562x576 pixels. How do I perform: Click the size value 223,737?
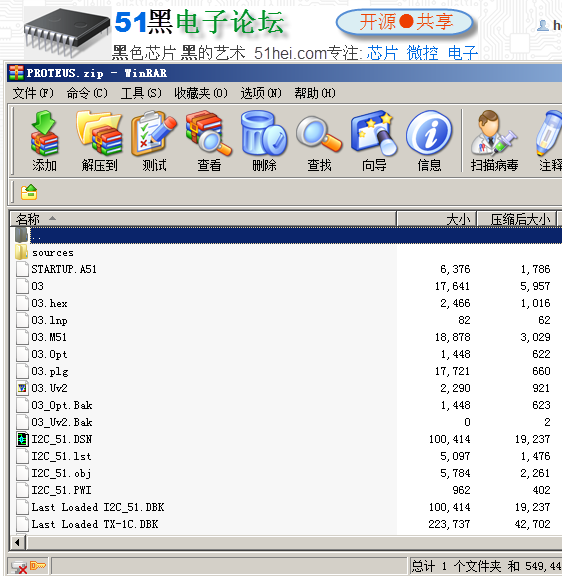coord(449,524)
